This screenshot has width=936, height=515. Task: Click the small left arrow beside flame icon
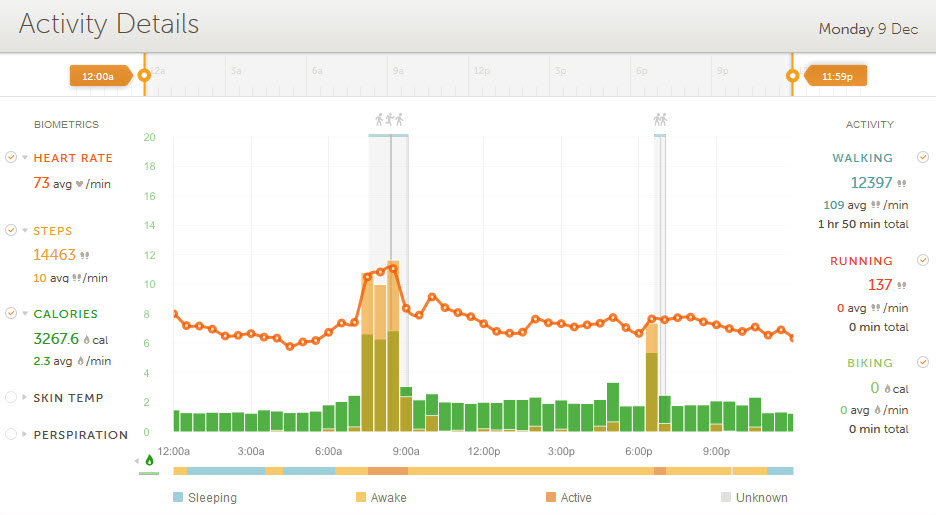pyautogui.click(x=137, y=460)
